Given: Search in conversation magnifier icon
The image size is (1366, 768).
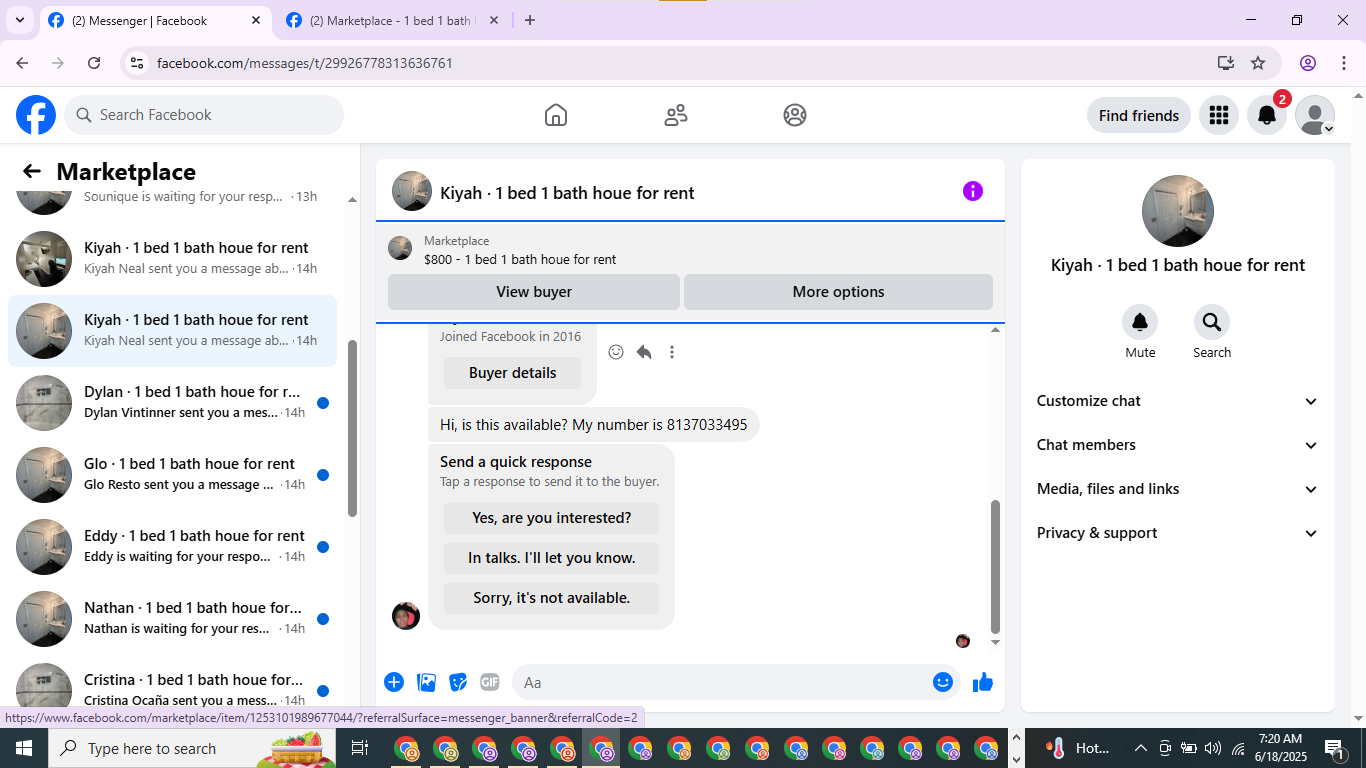Looking at the screenshot, I should [1212, 322].
